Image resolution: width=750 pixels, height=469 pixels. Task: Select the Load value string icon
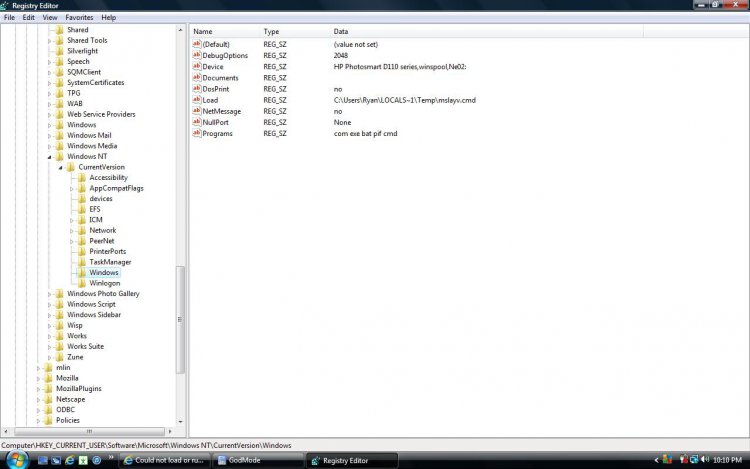tap(197, 99)
